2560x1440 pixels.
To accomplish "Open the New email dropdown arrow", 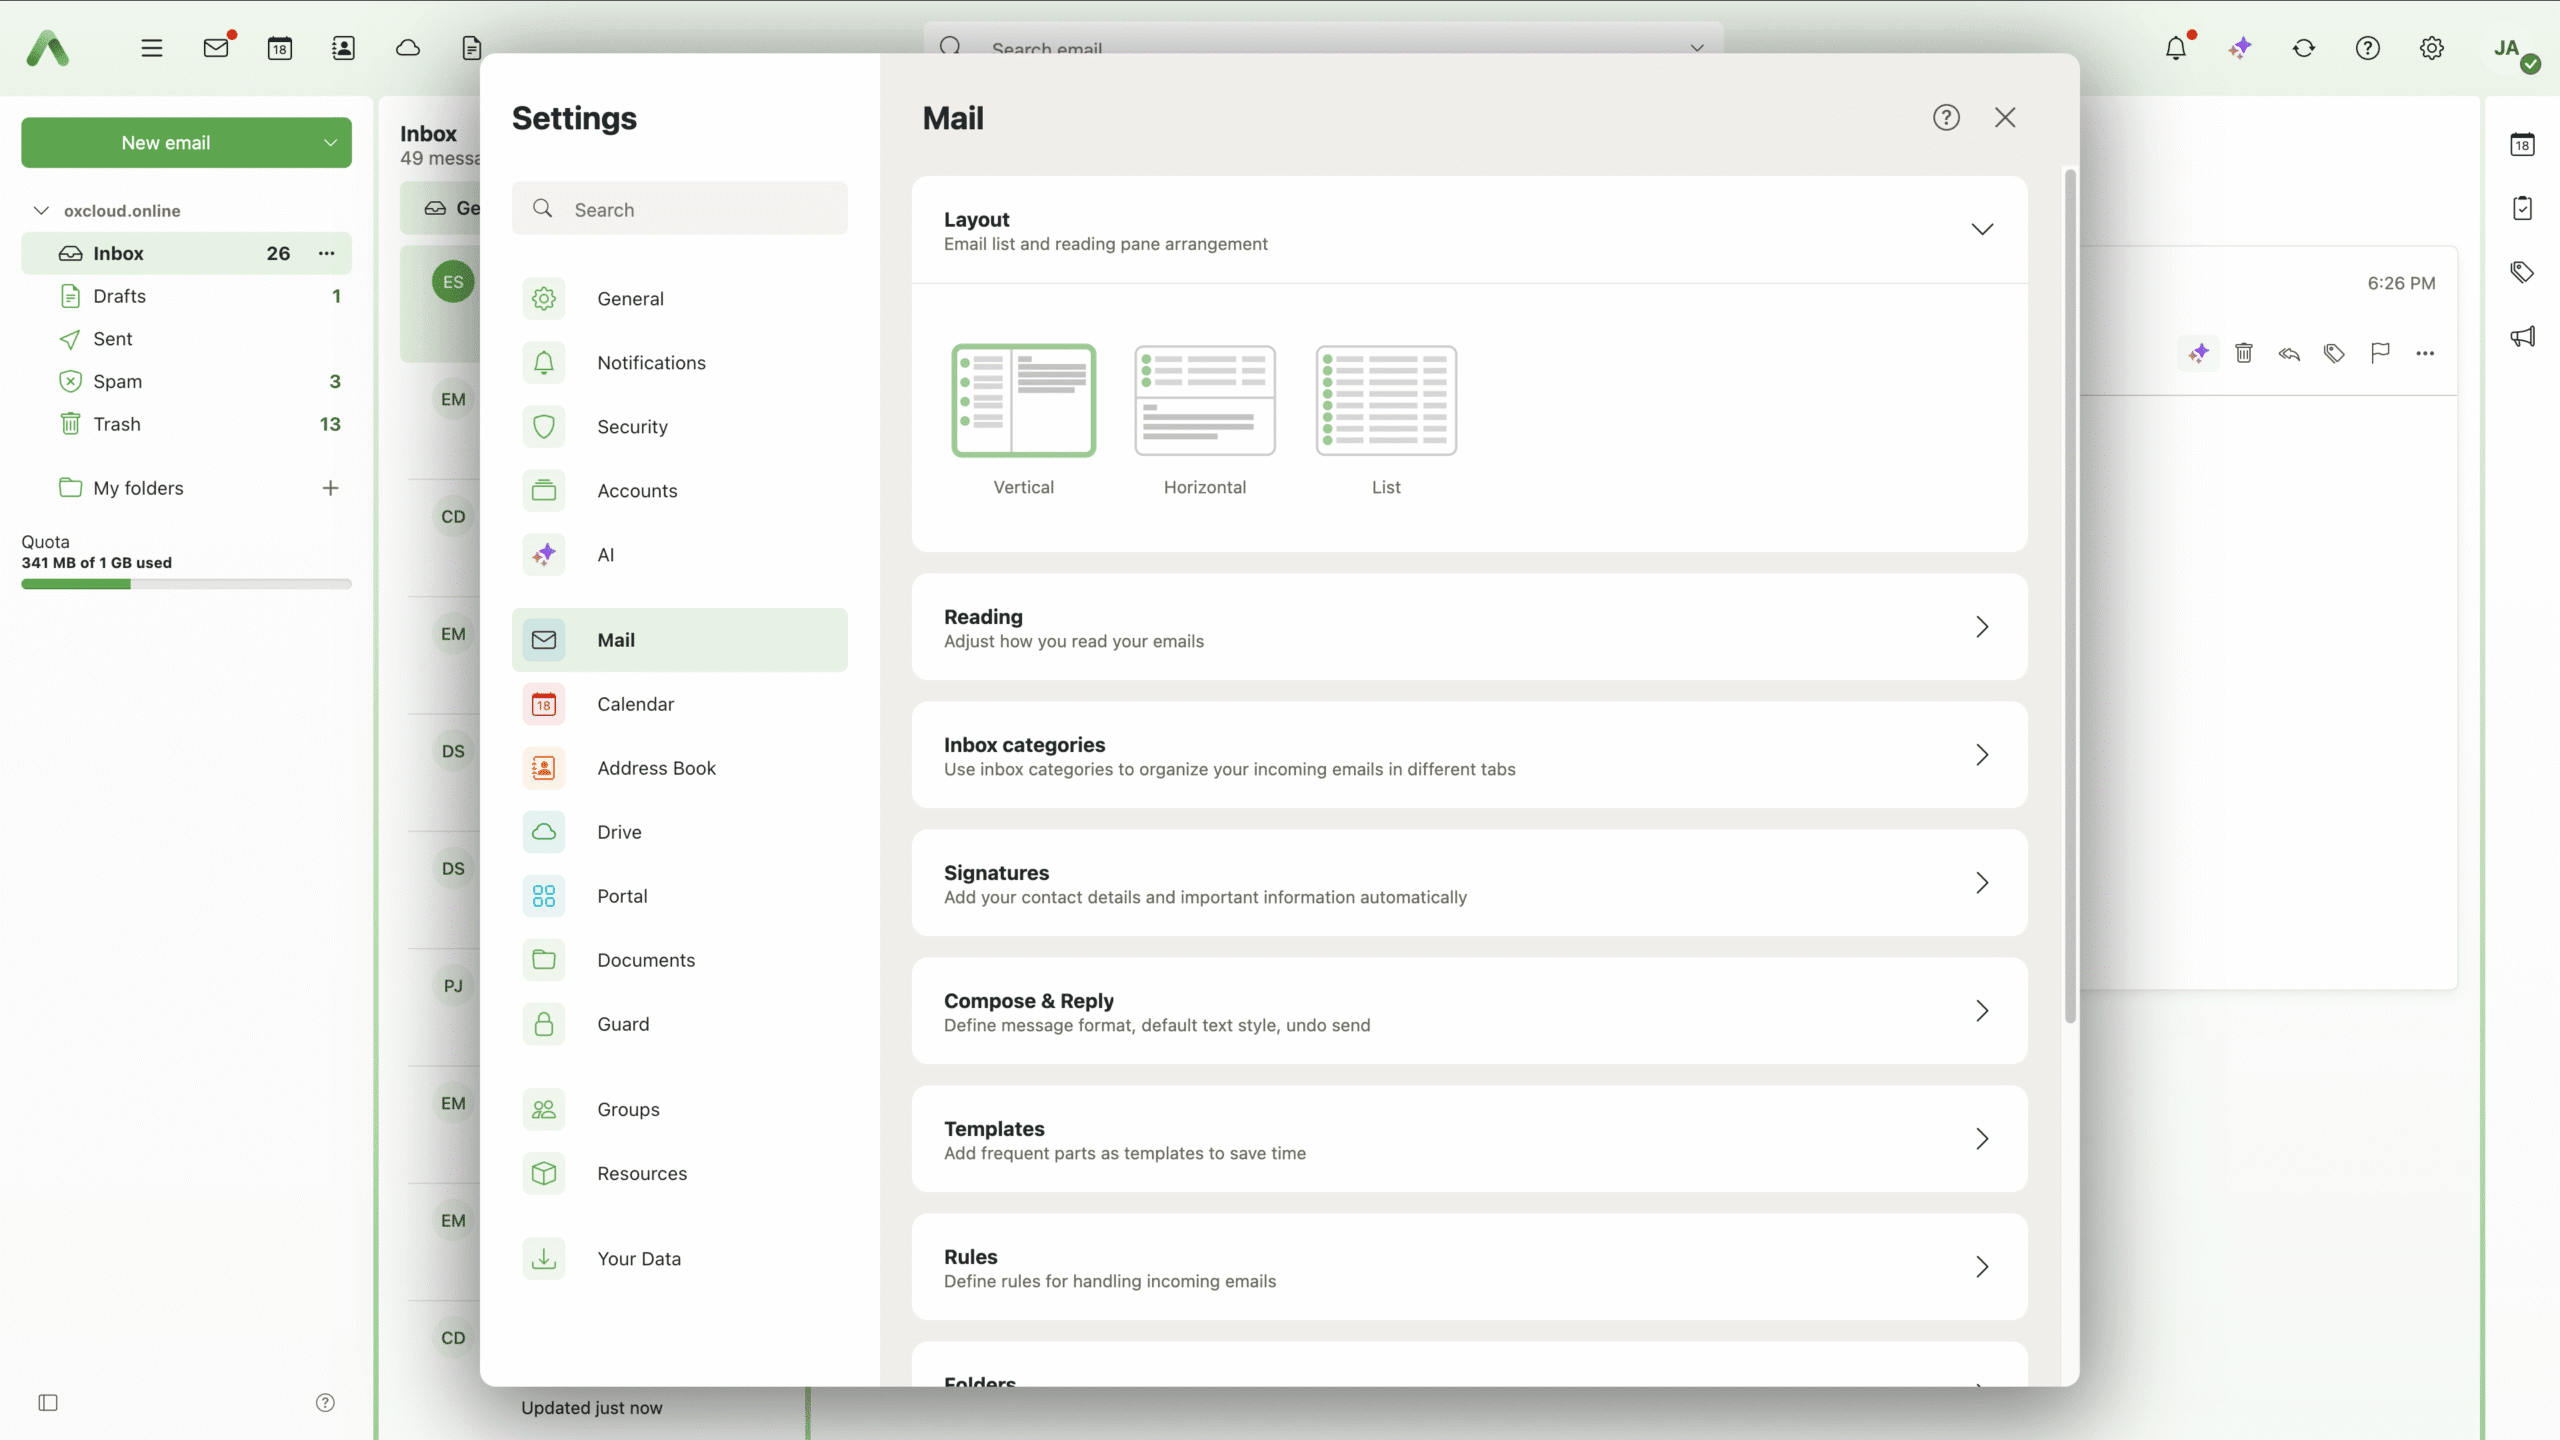I will (330, 143).
